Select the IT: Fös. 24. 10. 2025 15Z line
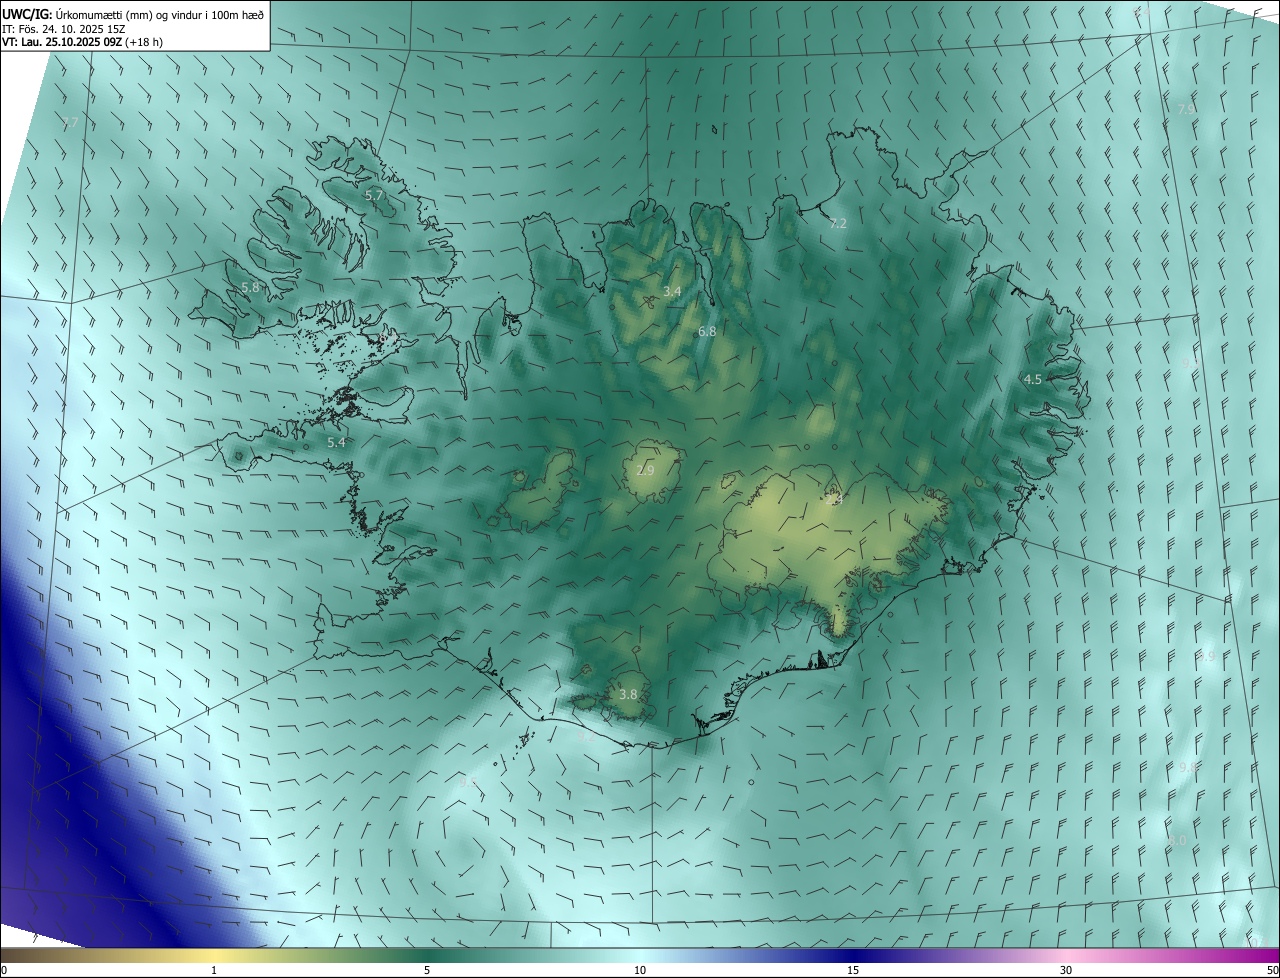The height and width of the screenshot is (978, 1280). pyautogui.click(x=64, y=28)
